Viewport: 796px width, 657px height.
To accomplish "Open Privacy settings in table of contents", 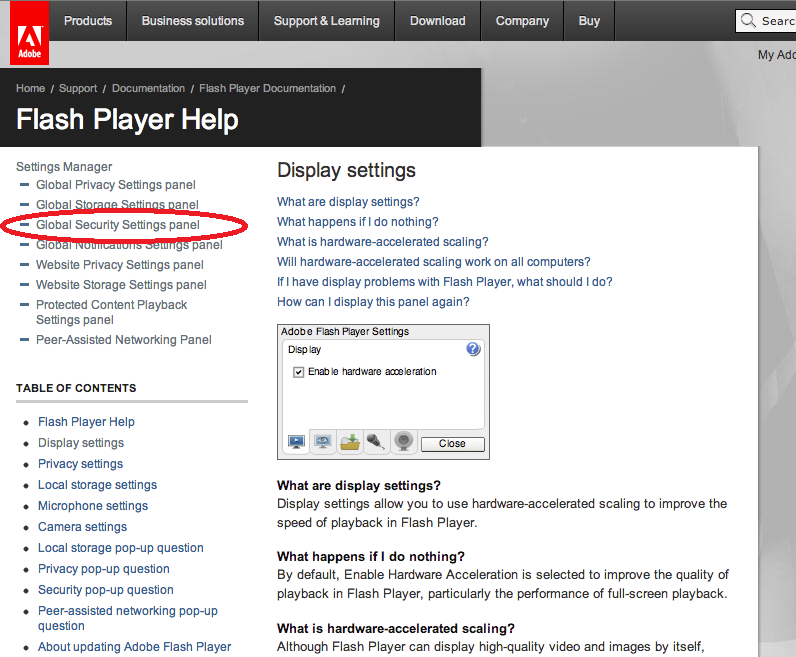I will (x=80, y=464).
